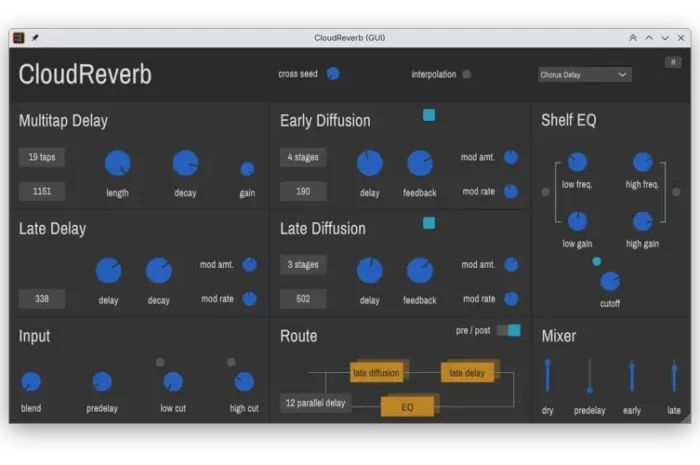Screen dimensions: 700x465
Task: Click the Input blend knob
Action: point(31,382)
